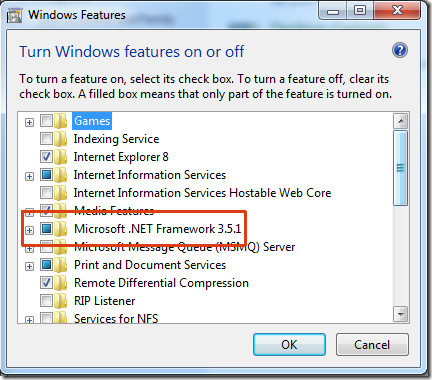Uncheck the Internet Explorer 8 checkbox
Image resolution: width=432 pixels, height=380 pixels.
46,156
